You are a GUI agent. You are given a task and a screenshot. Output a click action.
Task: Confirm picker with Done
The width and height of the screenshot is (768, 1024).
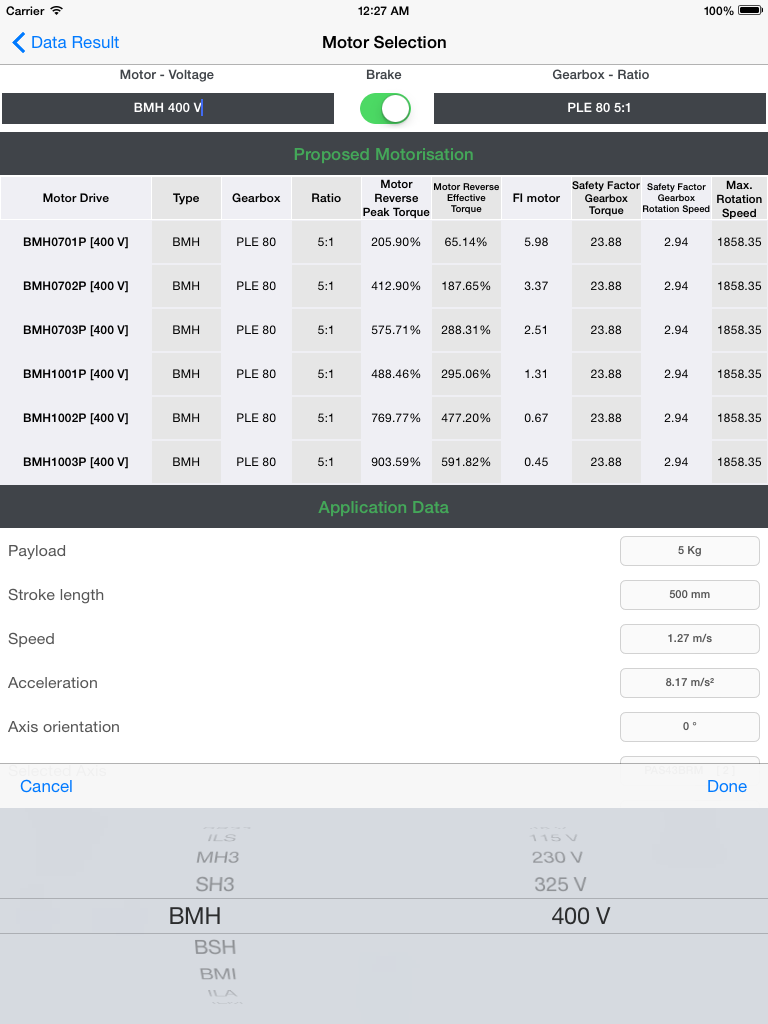727,786
